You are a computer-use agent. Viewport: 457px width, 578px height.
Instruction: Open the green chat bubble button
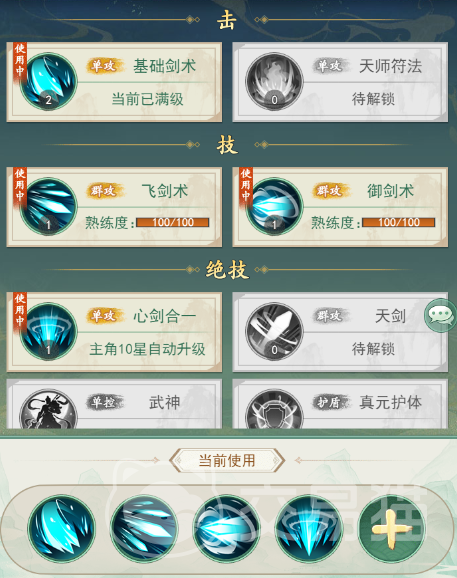coord(440,315)
